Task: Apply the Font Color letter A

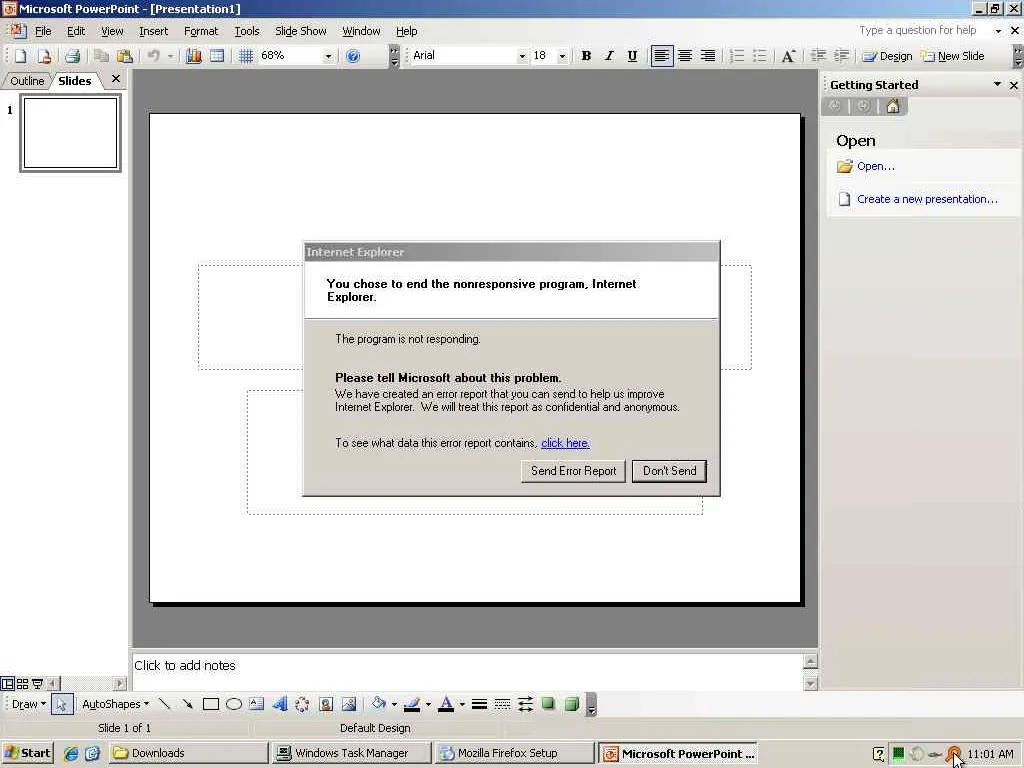Action: [446, 704]
